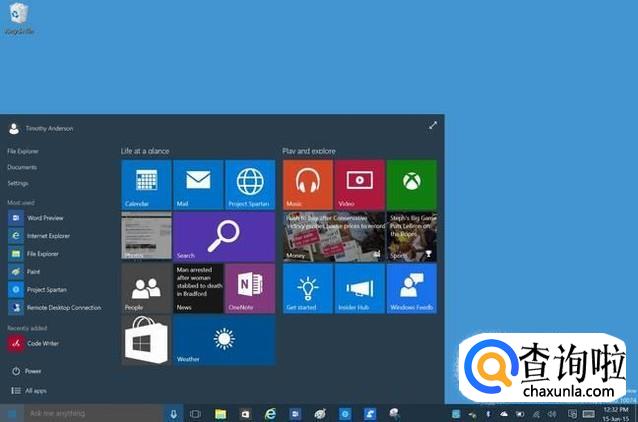Viewport: 638px width, 422px height.
Task: Open Documents link in Start menu
Action: click(x=22, y=167)
